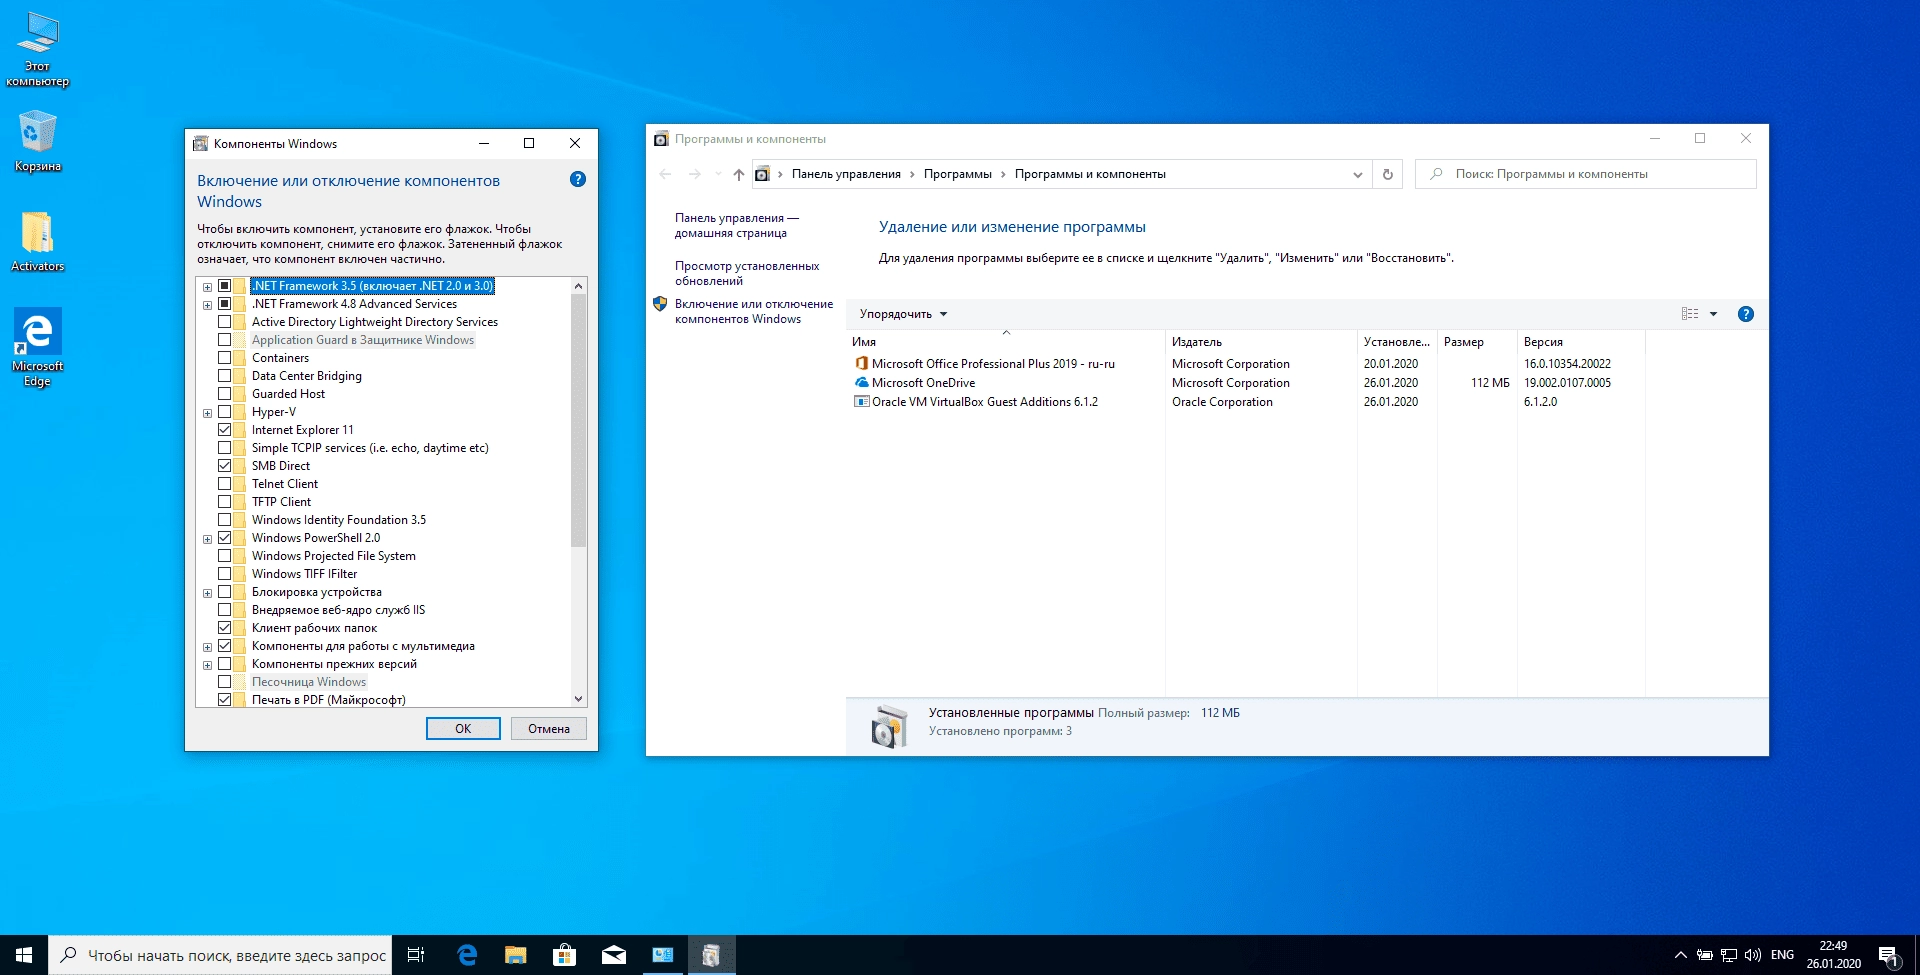Open the Этот компьютер desktop icon
Image resolution: width=1920 pixels, height=975 pixels.
38,50
